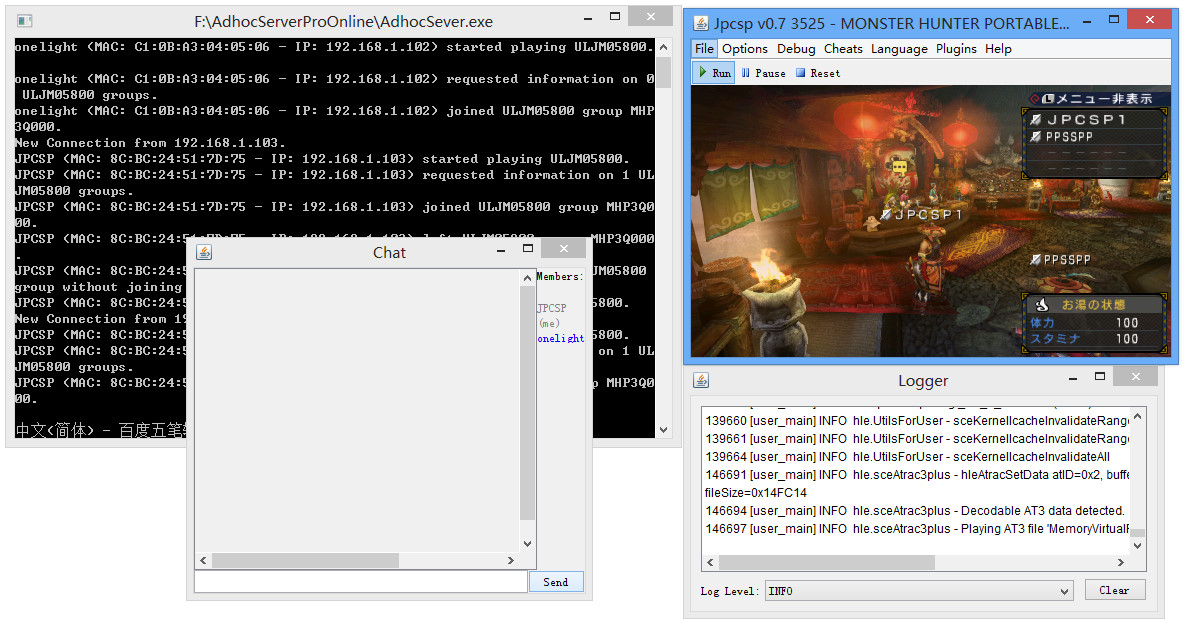Click the Java icon in Logger title bar
This screenshot has width=1184, height=638.
coord(701,380)
